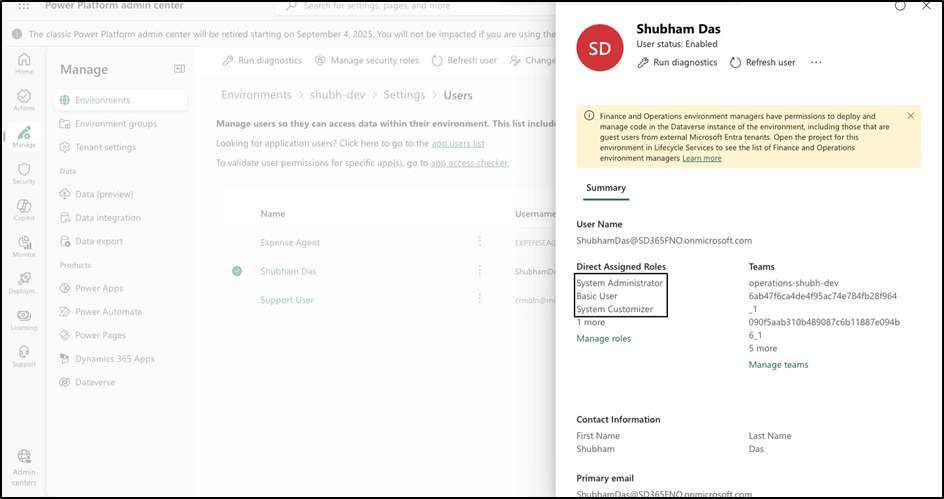Click the Manage teams link
This screenshot has width=944, height=499.
tap(778, 365)
